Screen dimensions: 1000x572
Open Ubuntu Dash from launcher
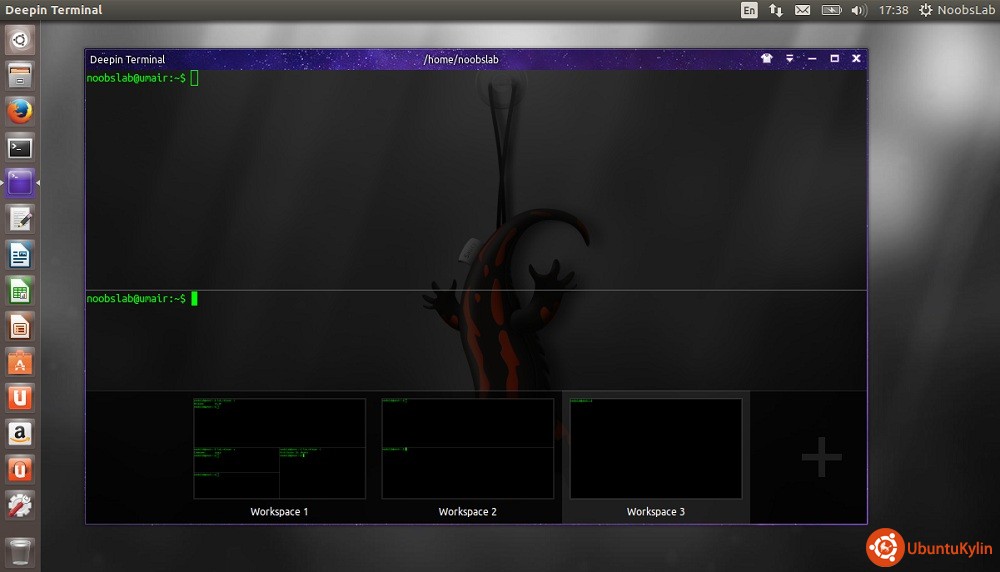click(x=20, y=40)
